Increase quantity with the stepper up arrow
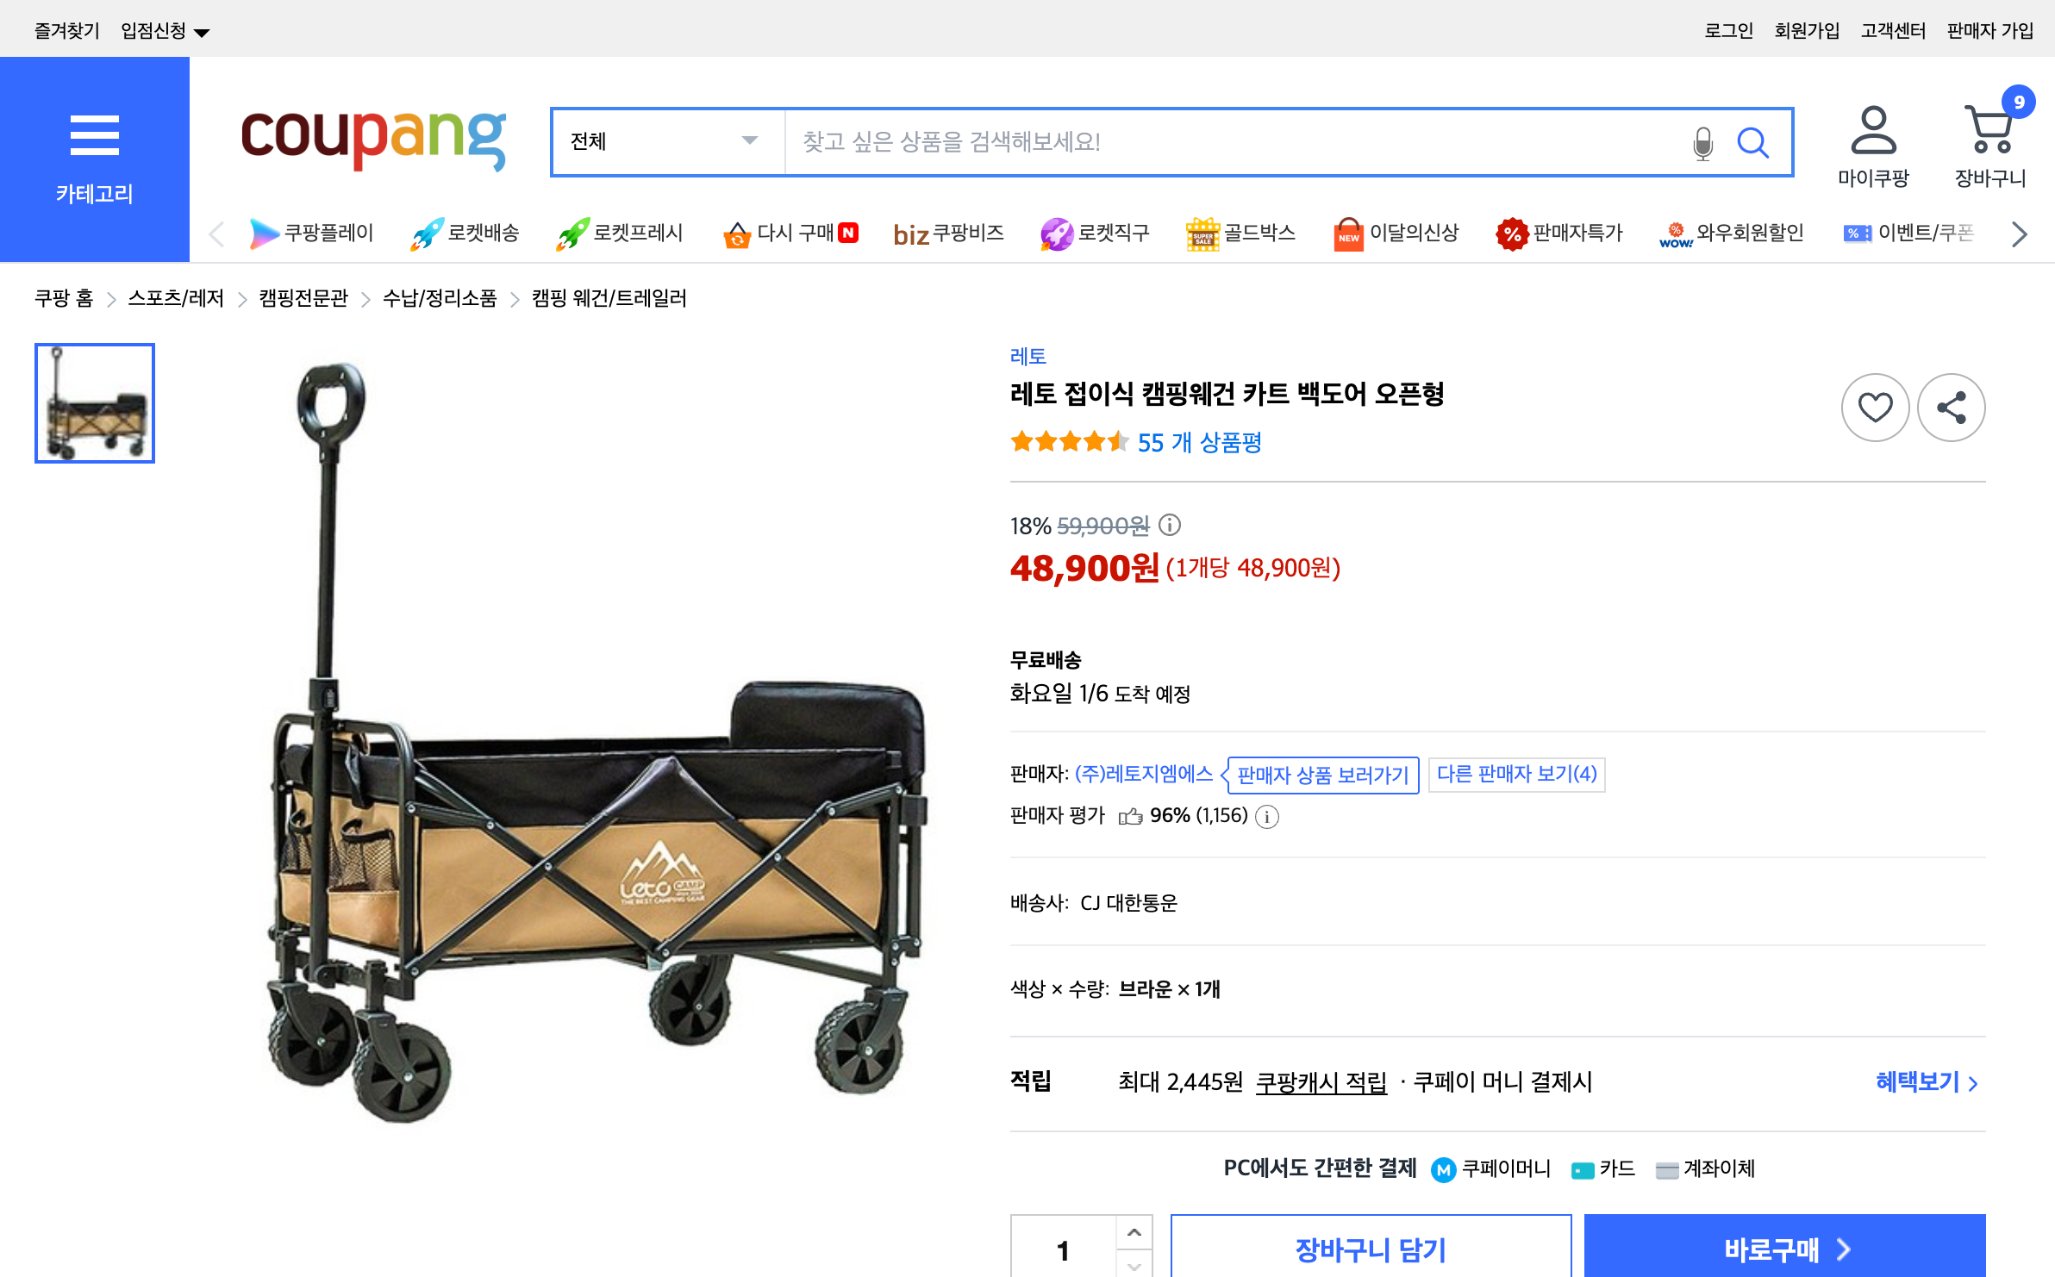Screen dimensions: 2055x1277 click(1134, 1232)
